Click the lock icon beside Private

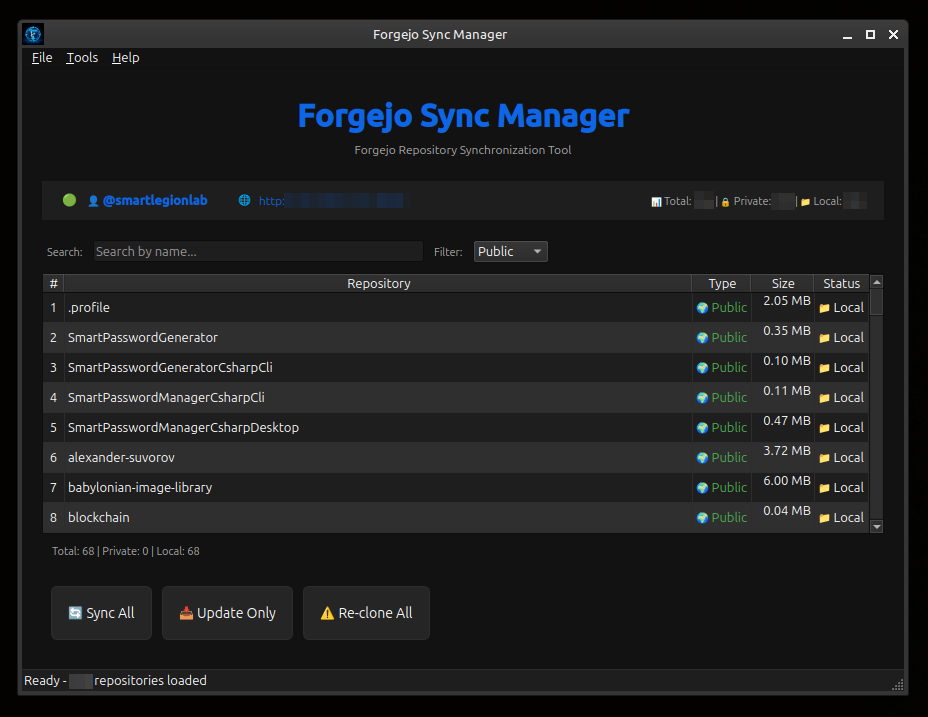click(725, 202)
